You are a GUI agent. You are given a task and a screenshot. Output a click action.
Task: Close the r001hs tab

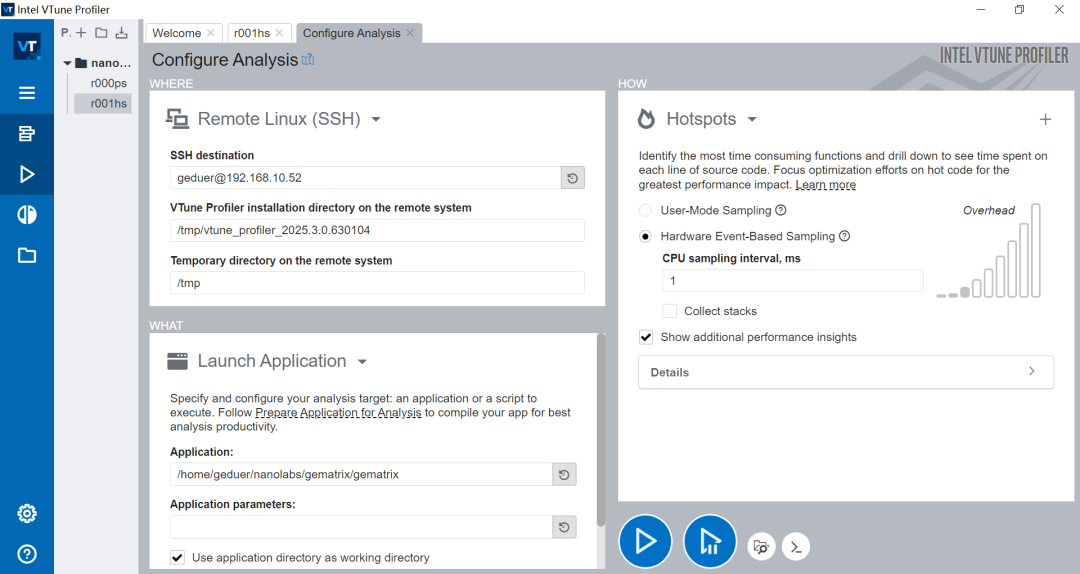(x=279, y=32)
